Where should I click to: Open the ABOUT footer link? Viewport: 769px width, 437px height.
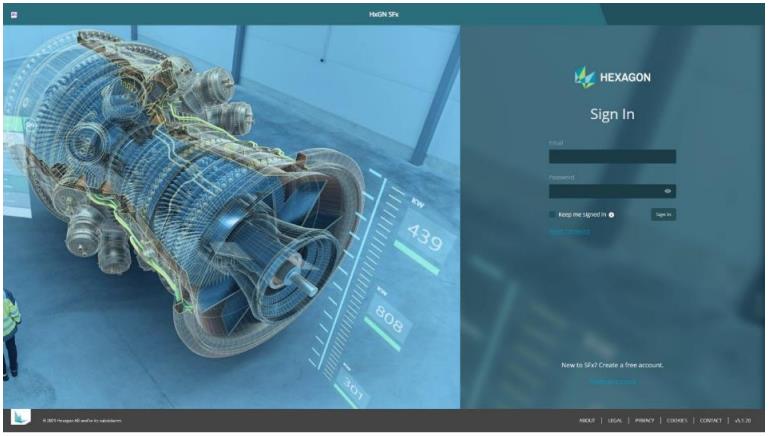point(586,421)
